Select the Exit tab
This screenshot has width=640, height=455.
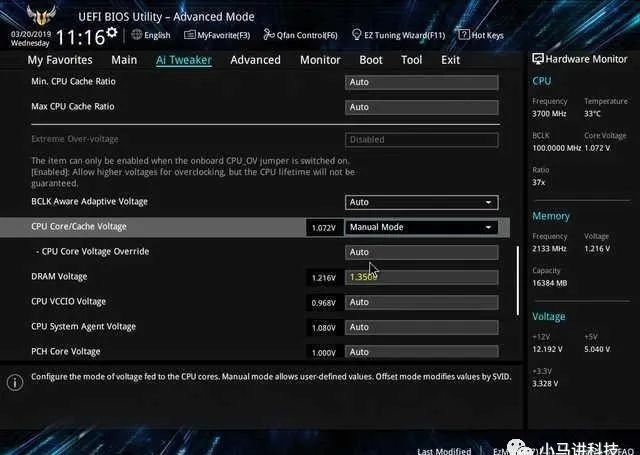450,60
